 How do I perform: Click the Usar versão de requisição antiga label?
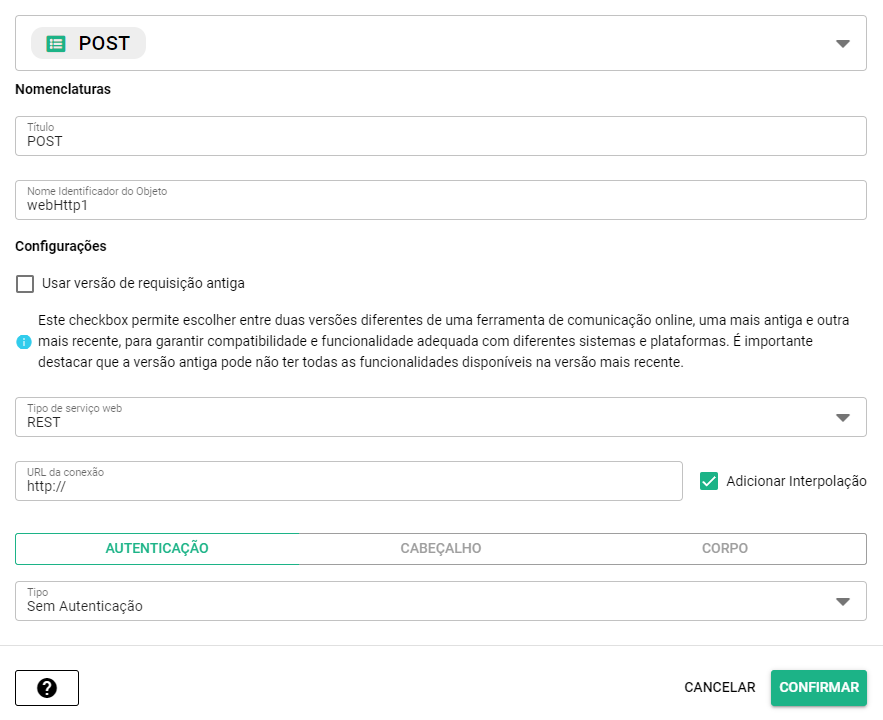click(143, 284)
